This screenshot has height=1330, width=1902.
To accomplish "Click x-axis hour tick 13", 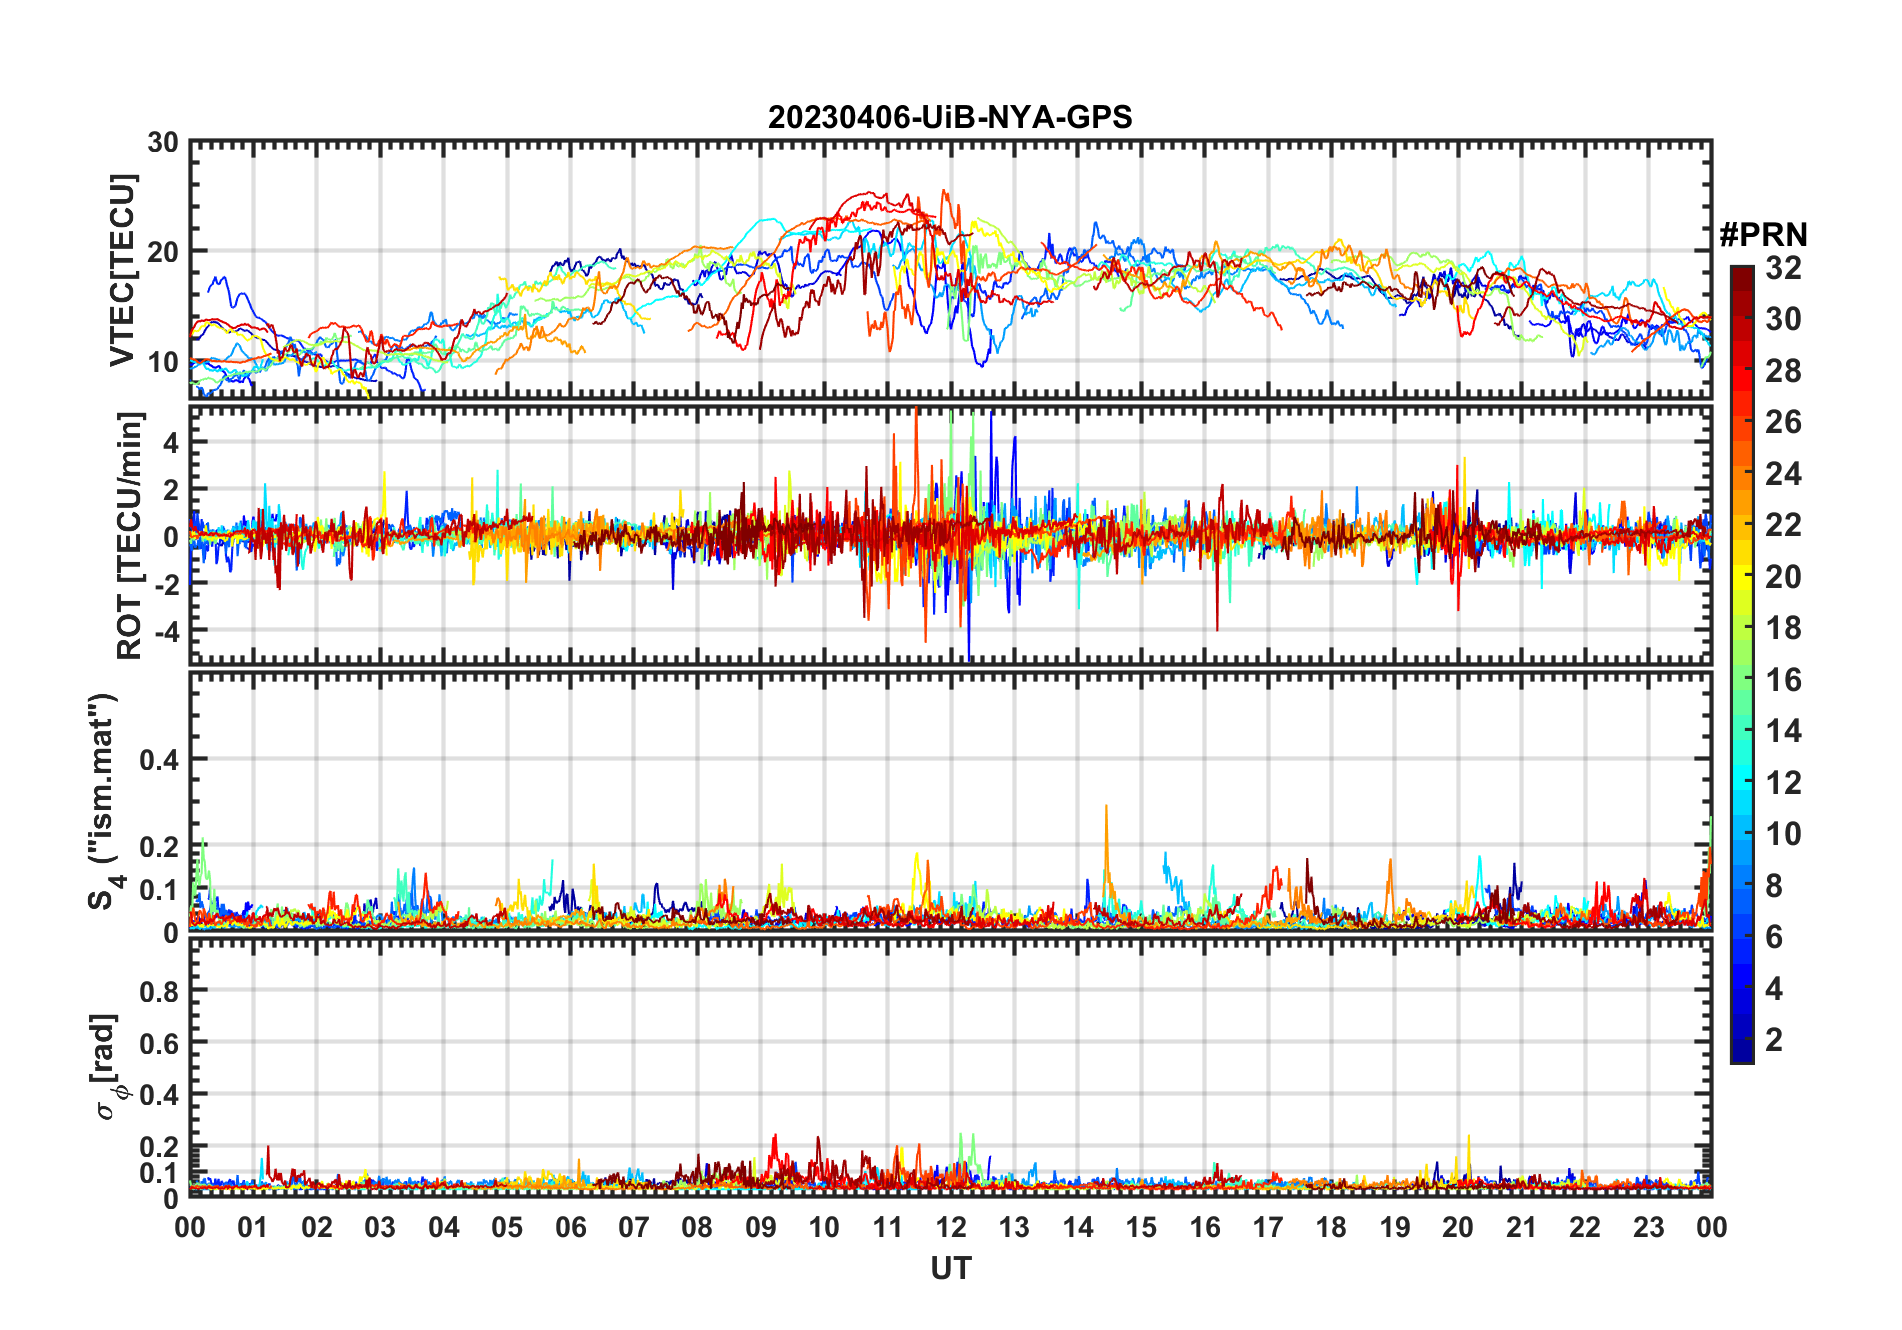I will pyautogui.click(x=1014, y=1227).
